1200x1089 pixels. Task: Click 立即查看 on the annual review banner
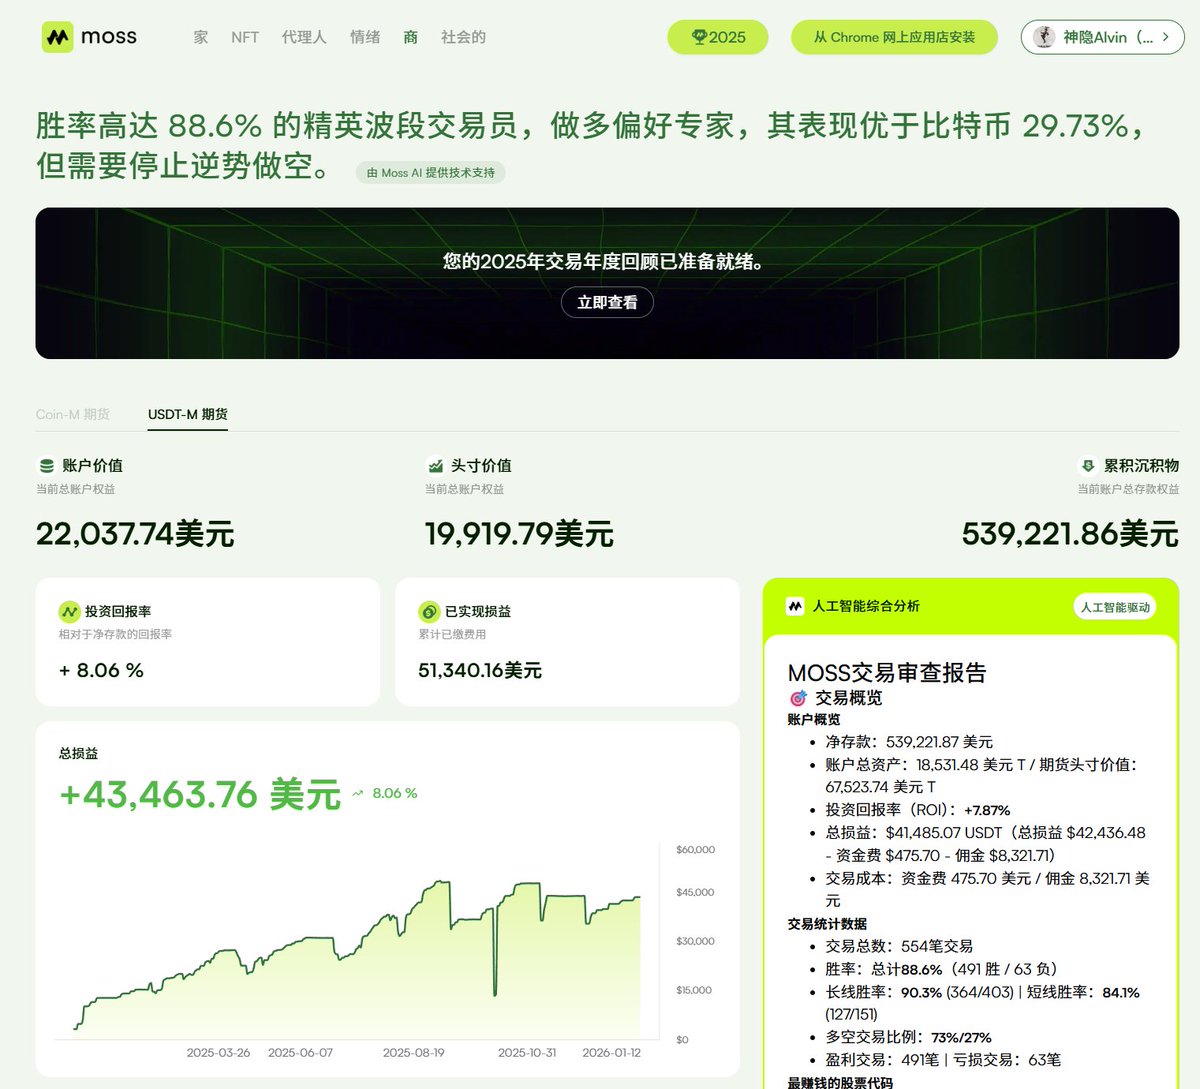click(x=607, y=302)
